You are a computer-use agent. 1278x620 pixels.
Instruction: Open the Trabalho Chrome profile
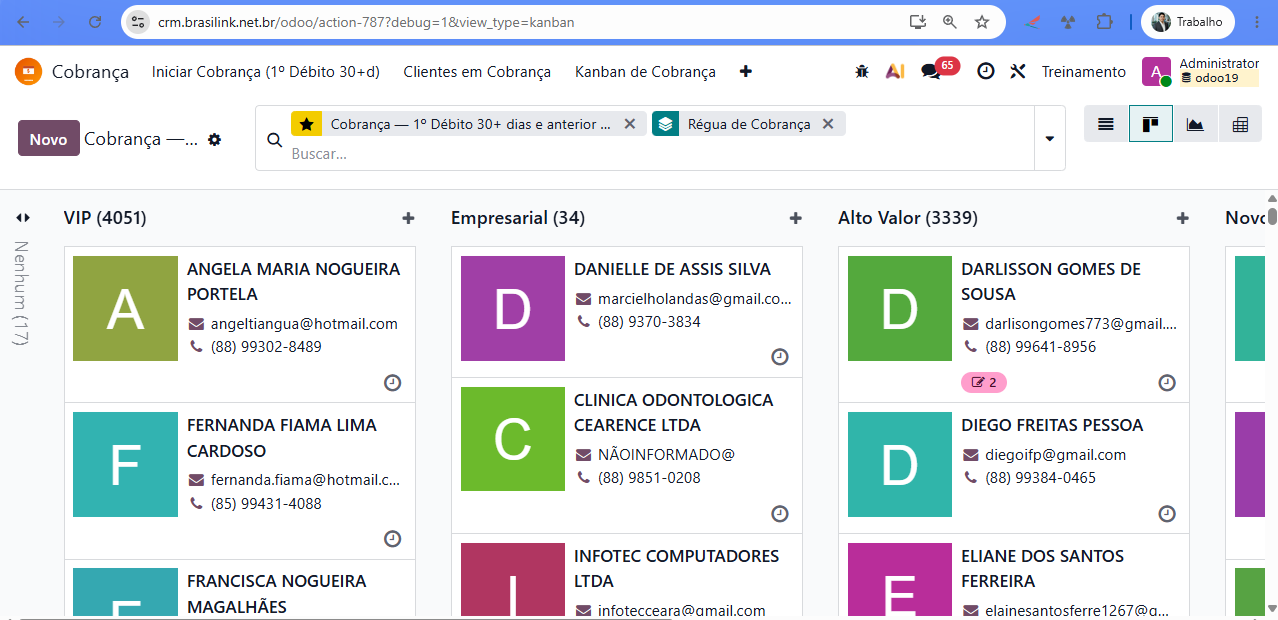[1188, 22]
